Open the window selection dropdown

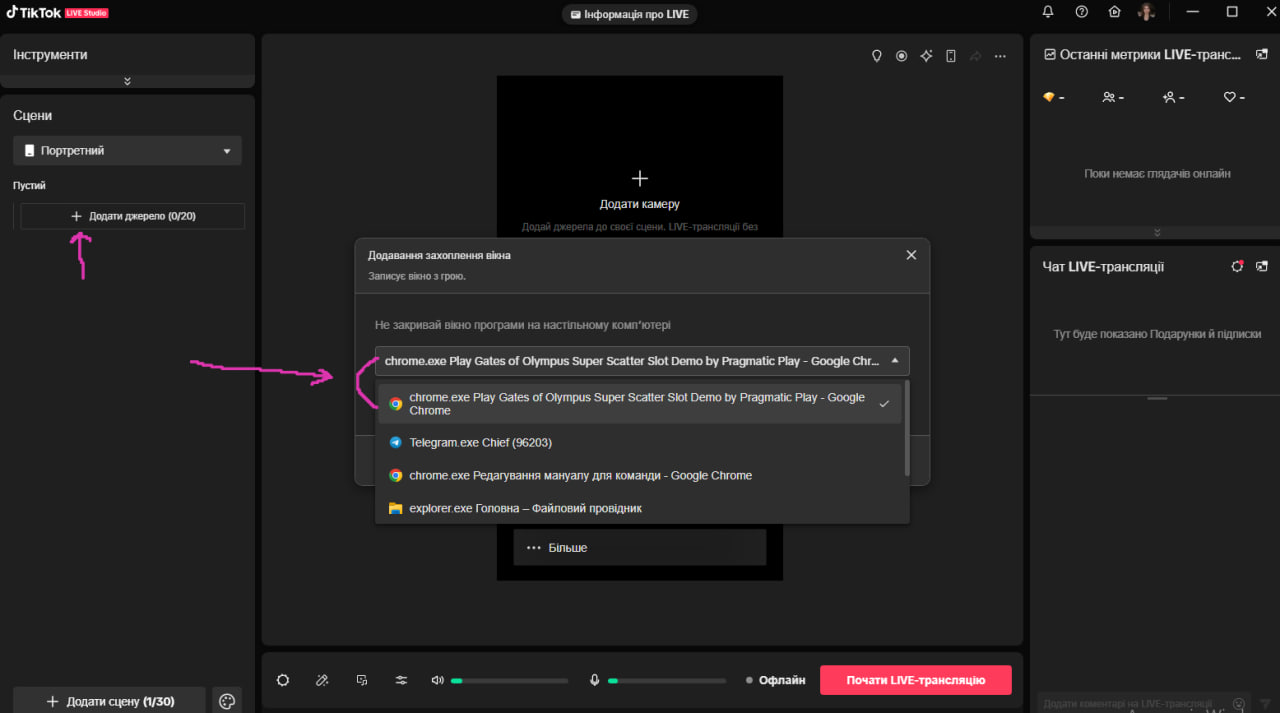(x=642, y=361)
